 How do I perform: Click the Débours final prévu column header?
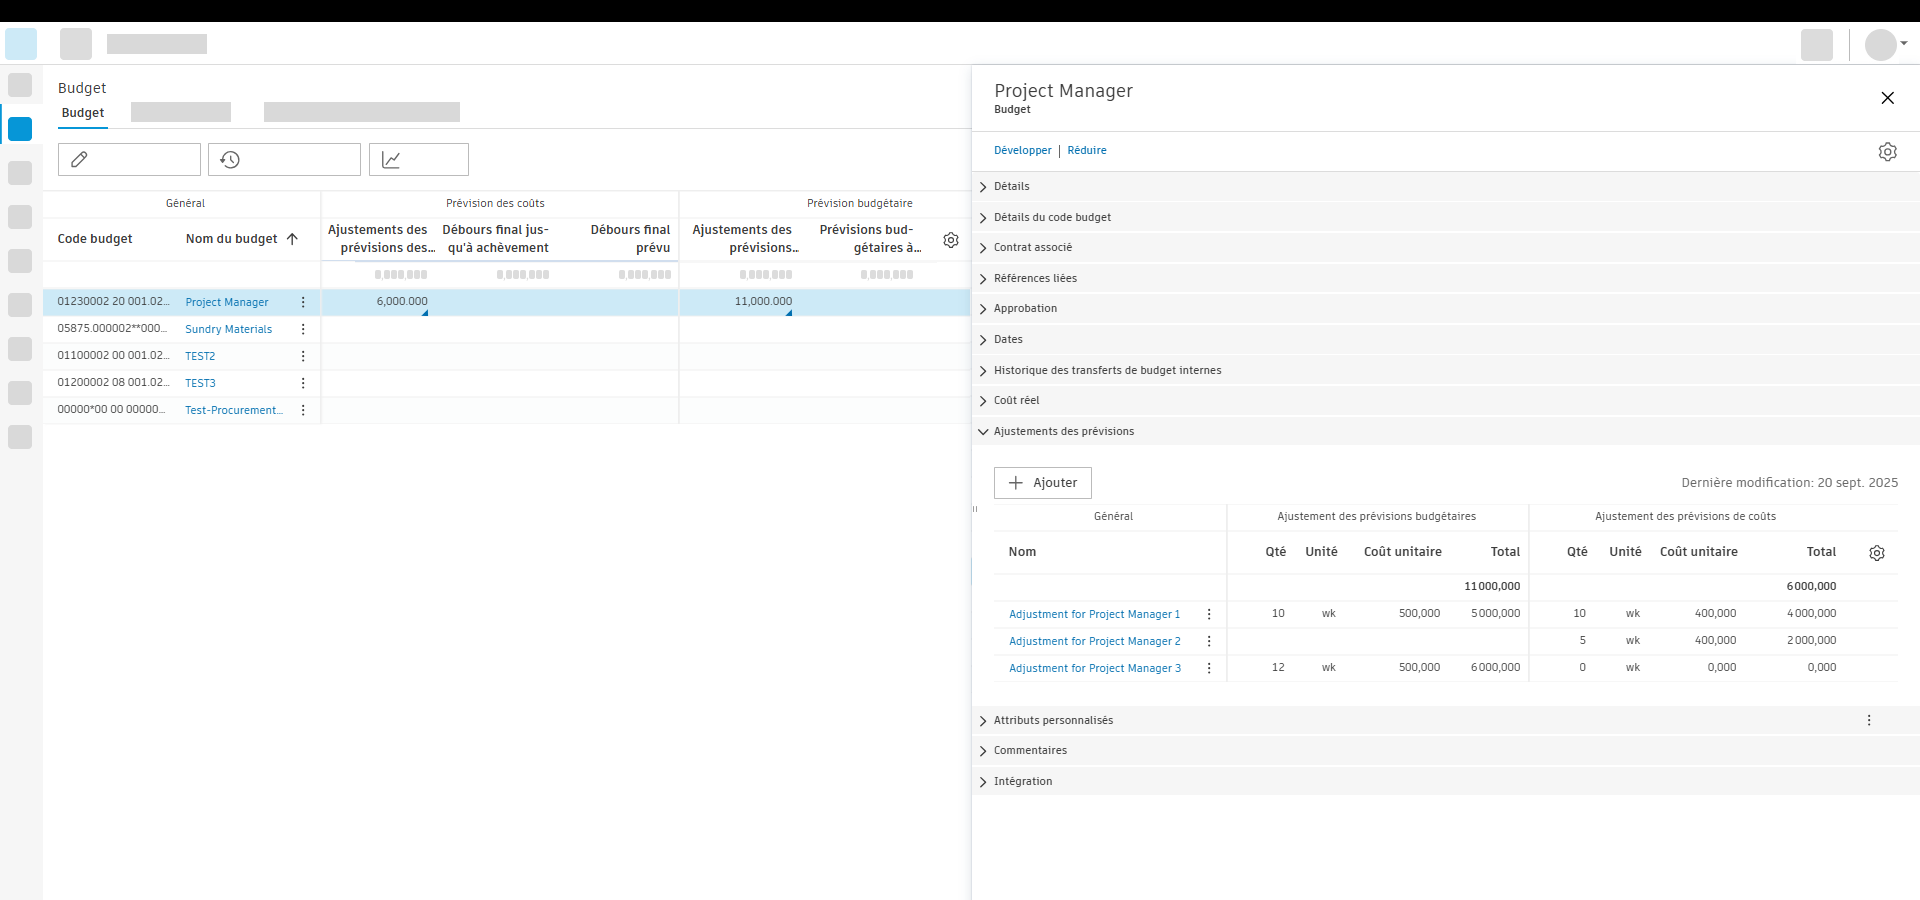(630, 239)
